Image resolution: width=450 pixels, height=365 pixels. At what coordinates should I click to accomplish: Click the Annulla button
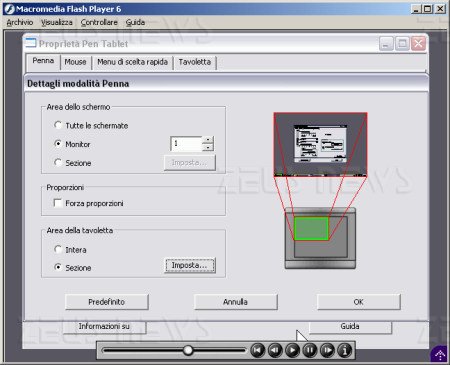(235, 302)
